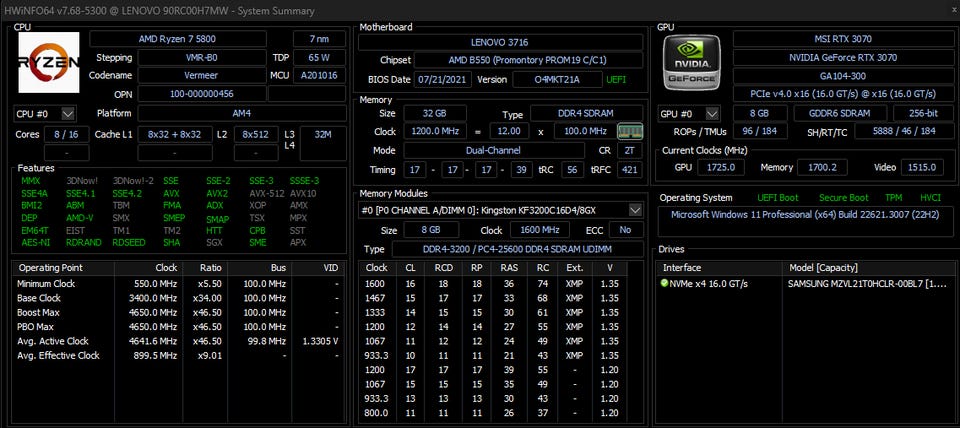Click the VID column header

[317, 268]
